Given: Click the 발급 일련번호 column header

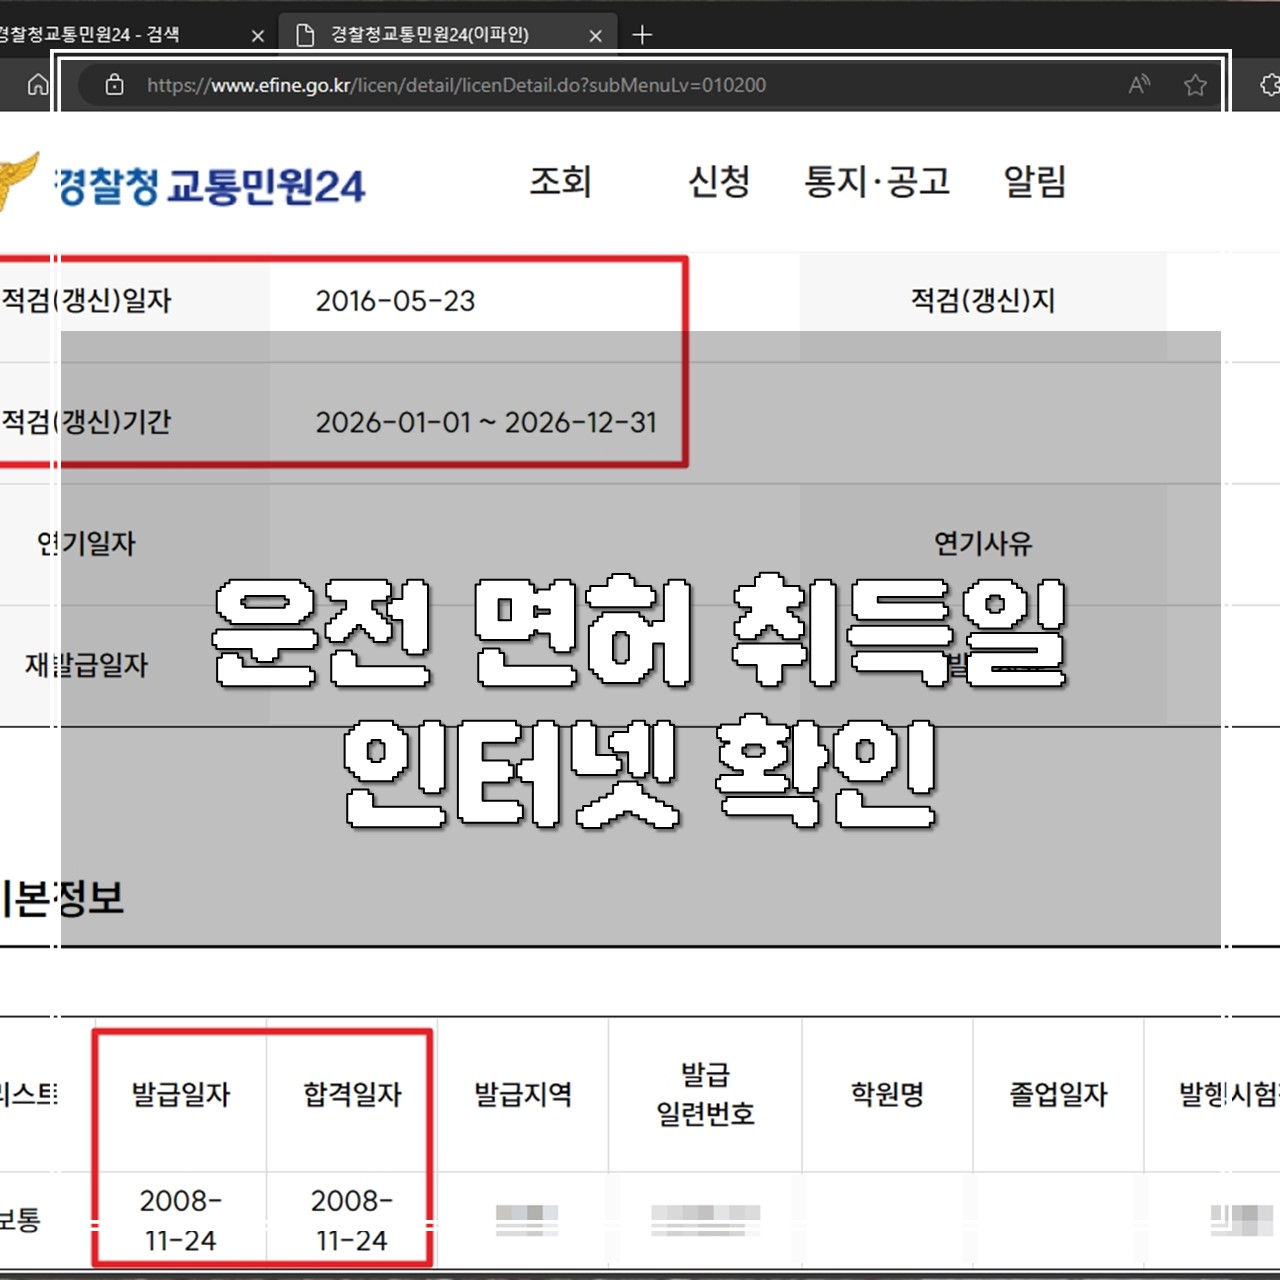Looking at the screenshot, I should (x=706, y=1095).
